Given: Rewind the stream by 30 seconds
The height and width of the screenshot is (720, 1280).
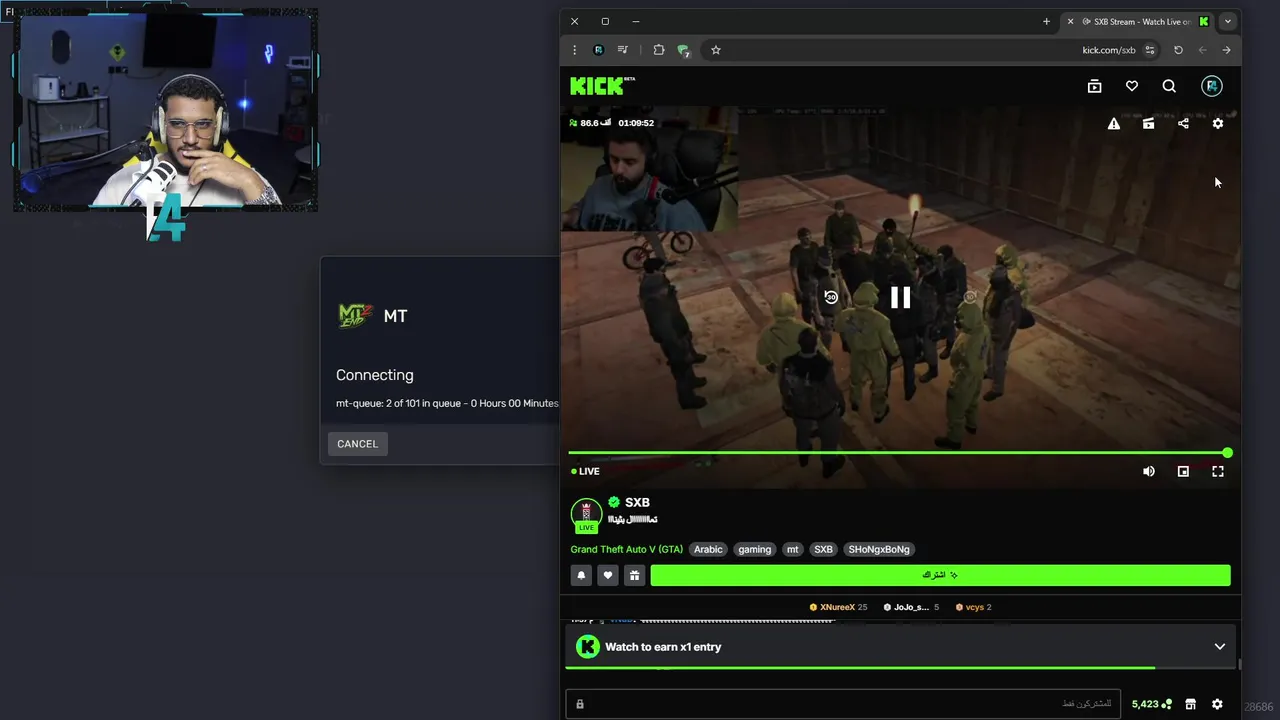Looking at the screenshot, I should coord(831,297).
